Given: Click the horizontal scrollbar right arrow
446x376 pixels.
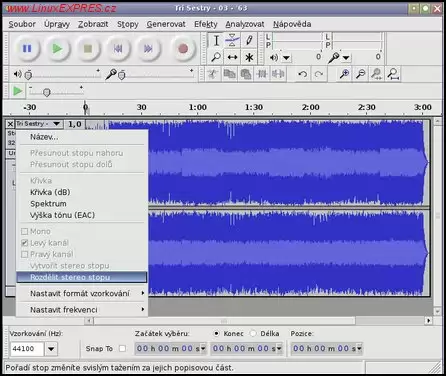Looking at the screenshot, I should click(429, 321).
